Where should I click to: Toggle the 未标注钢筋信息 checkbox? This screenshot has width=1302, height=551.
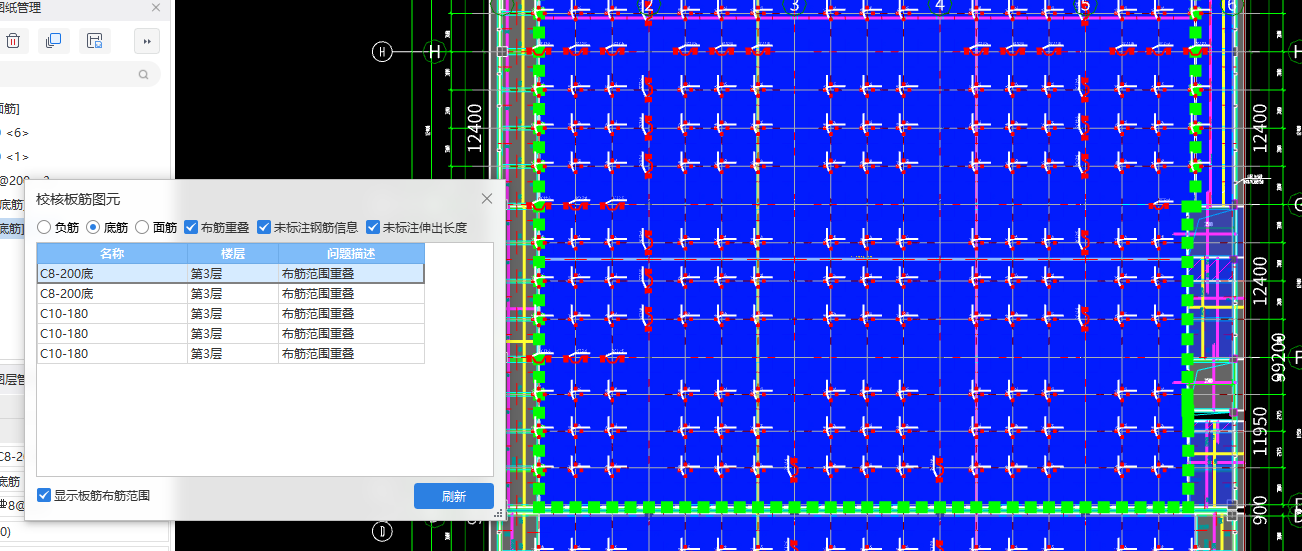tap(264, 228)
